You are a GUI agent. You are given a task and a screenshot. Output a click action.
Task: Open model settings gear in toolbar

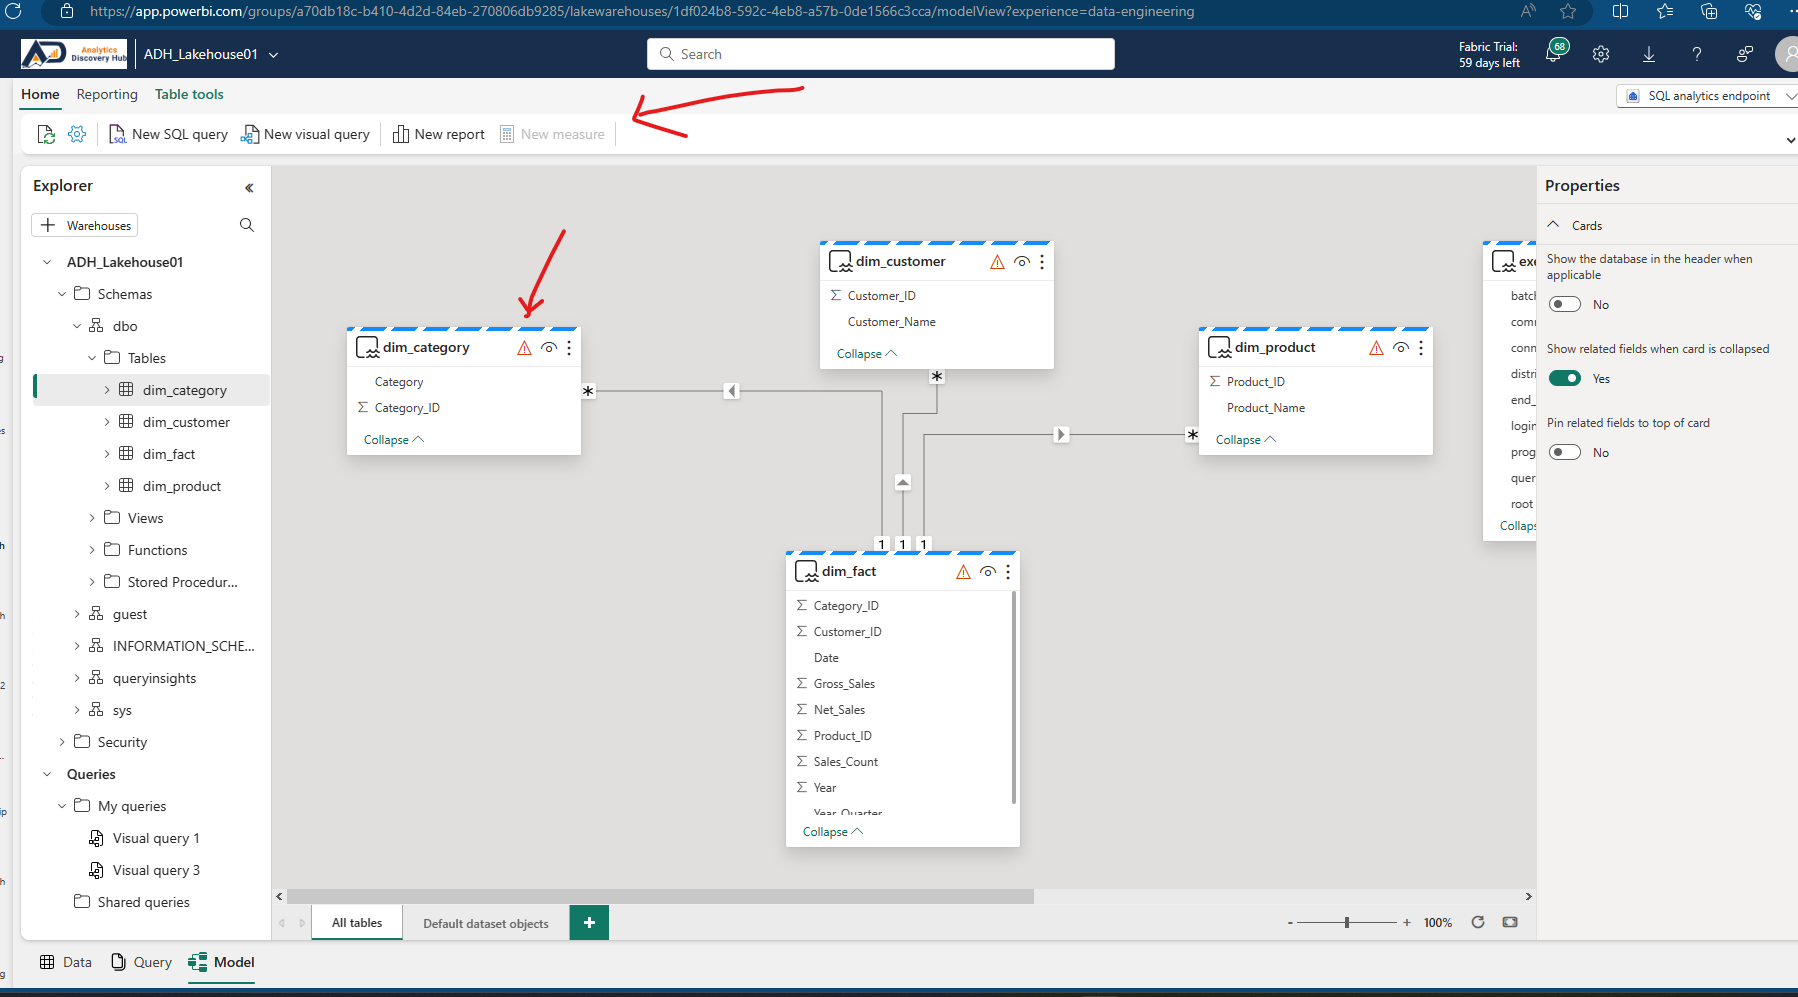(77, 133)
